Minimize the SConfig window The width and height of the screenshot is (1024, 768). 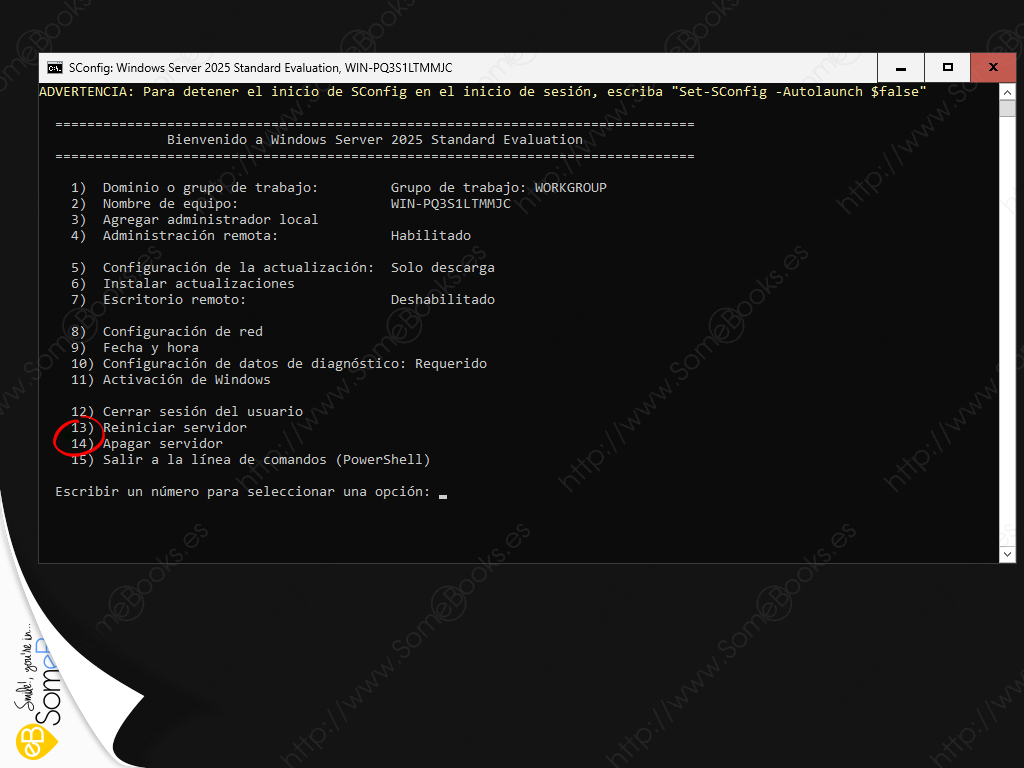click(900, 68)
